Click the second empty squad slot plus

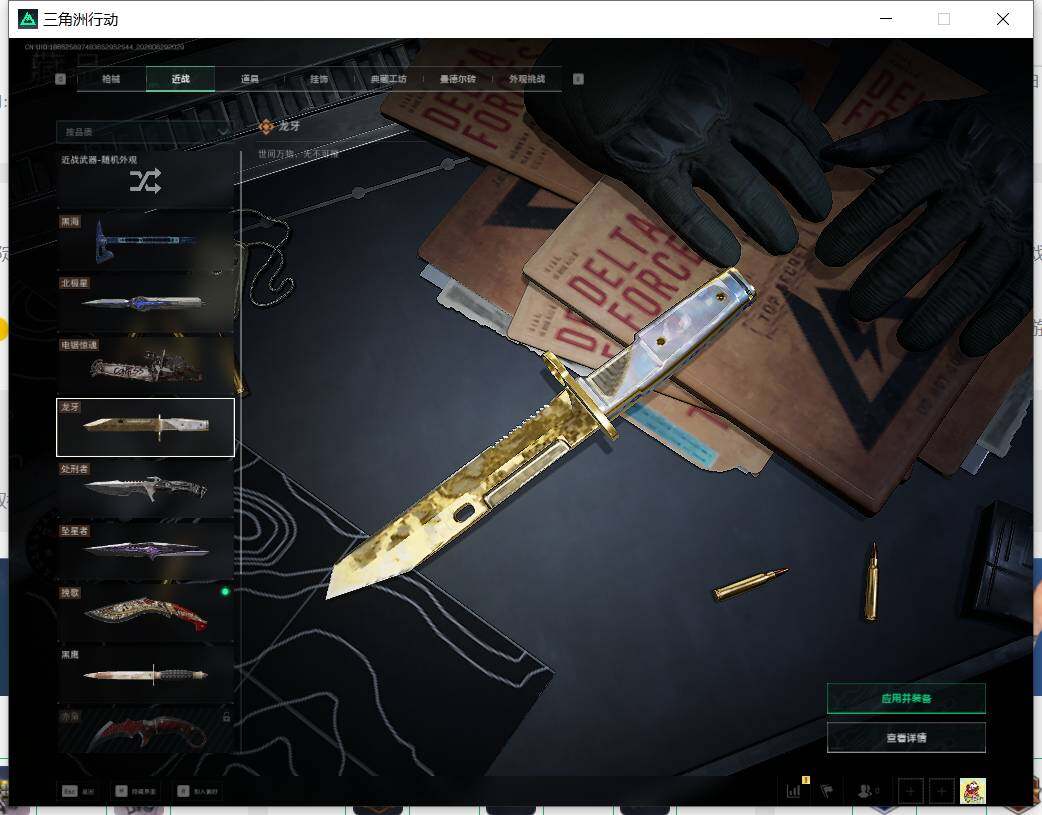point(941,791)
